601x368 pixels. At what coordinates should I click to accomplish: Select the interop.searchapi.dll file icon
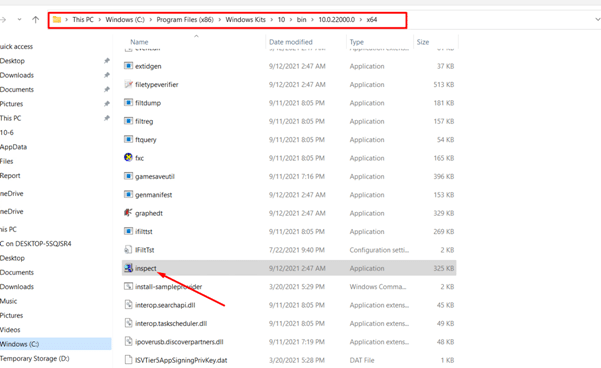click(128, 305)
